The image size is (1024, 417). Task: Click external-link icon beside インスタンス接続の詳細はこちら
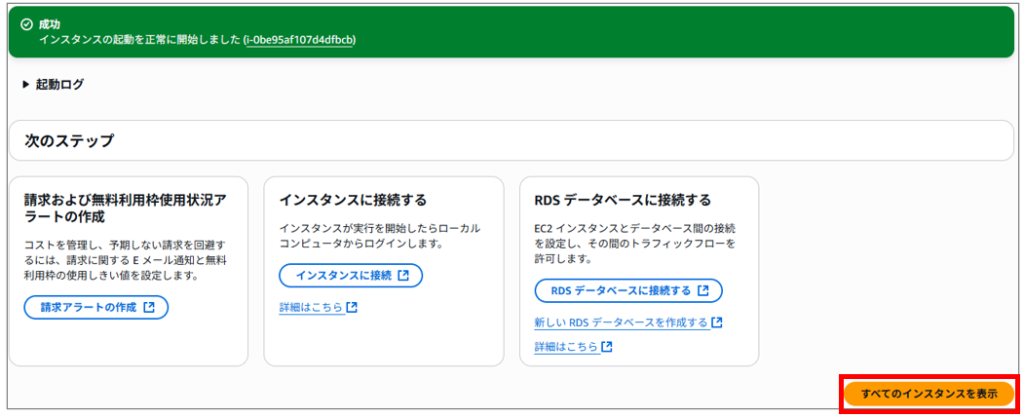point(352,307)
